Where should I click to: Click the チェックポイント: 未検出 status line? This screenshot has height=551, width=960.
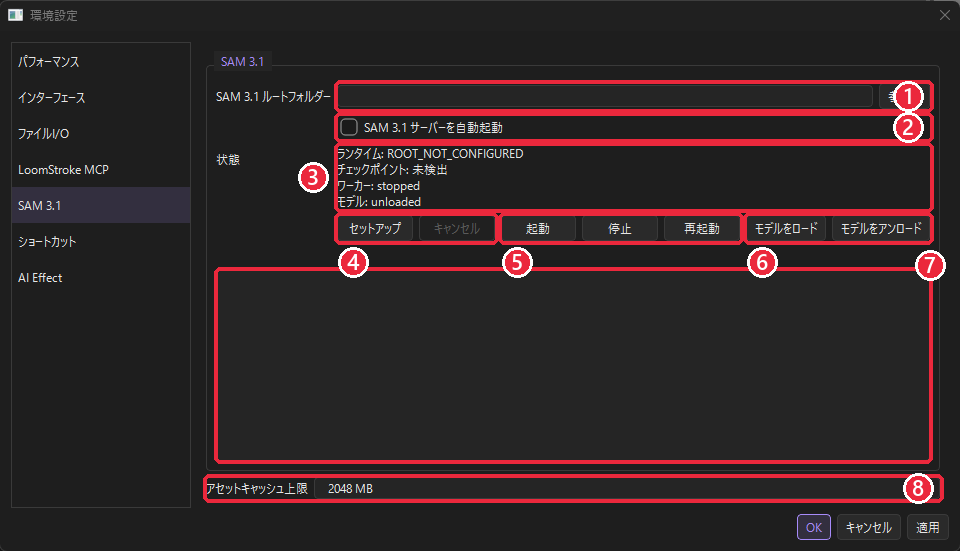click(x=392, y=170)
